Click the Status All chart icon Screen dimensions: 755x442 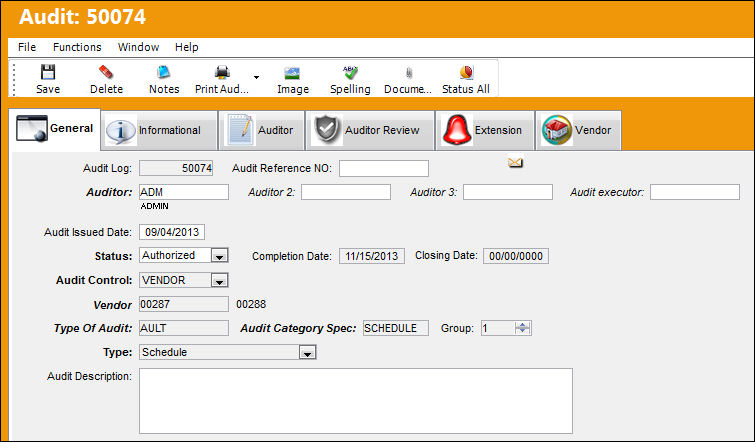[466, 72]
